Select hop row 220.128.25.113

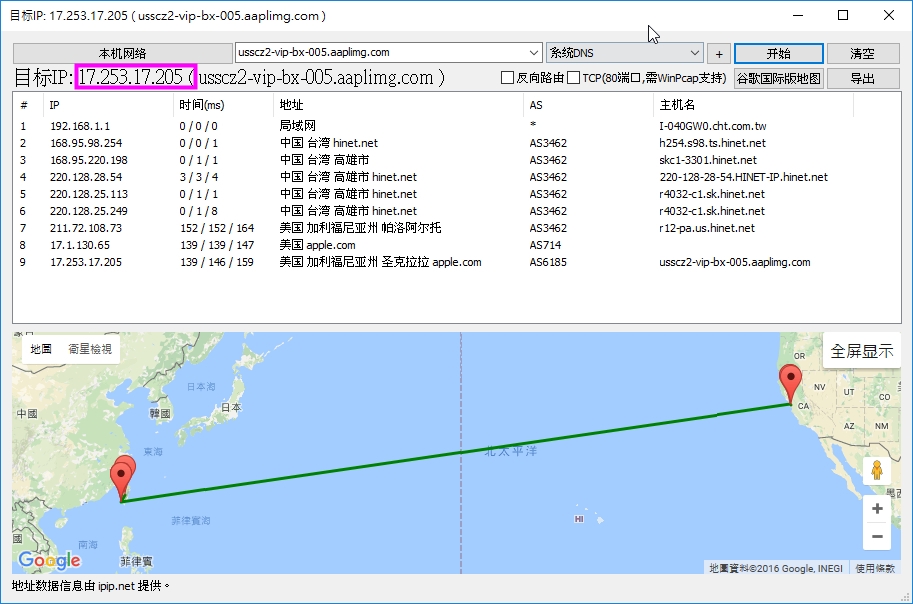[456, 193]
